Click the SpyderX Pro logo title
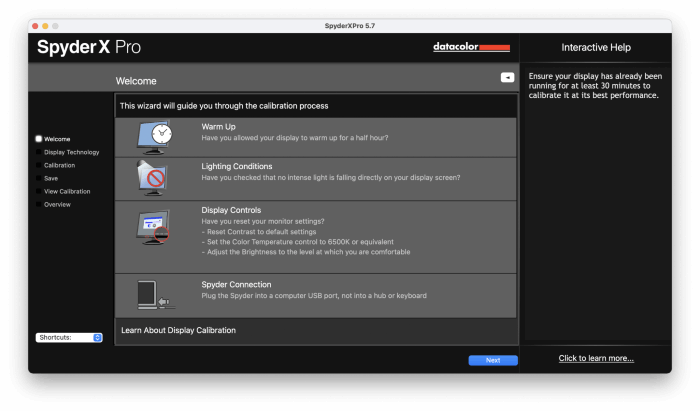This screenshot has width=700, height=411. pos(89,47)
